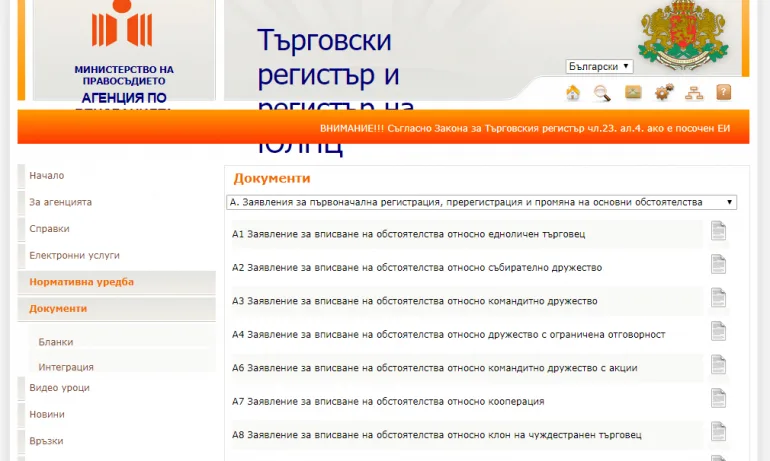The width and height of the screenshot is (770, 461).
Task: Open the home page icon in header
Action: [573, 93]
